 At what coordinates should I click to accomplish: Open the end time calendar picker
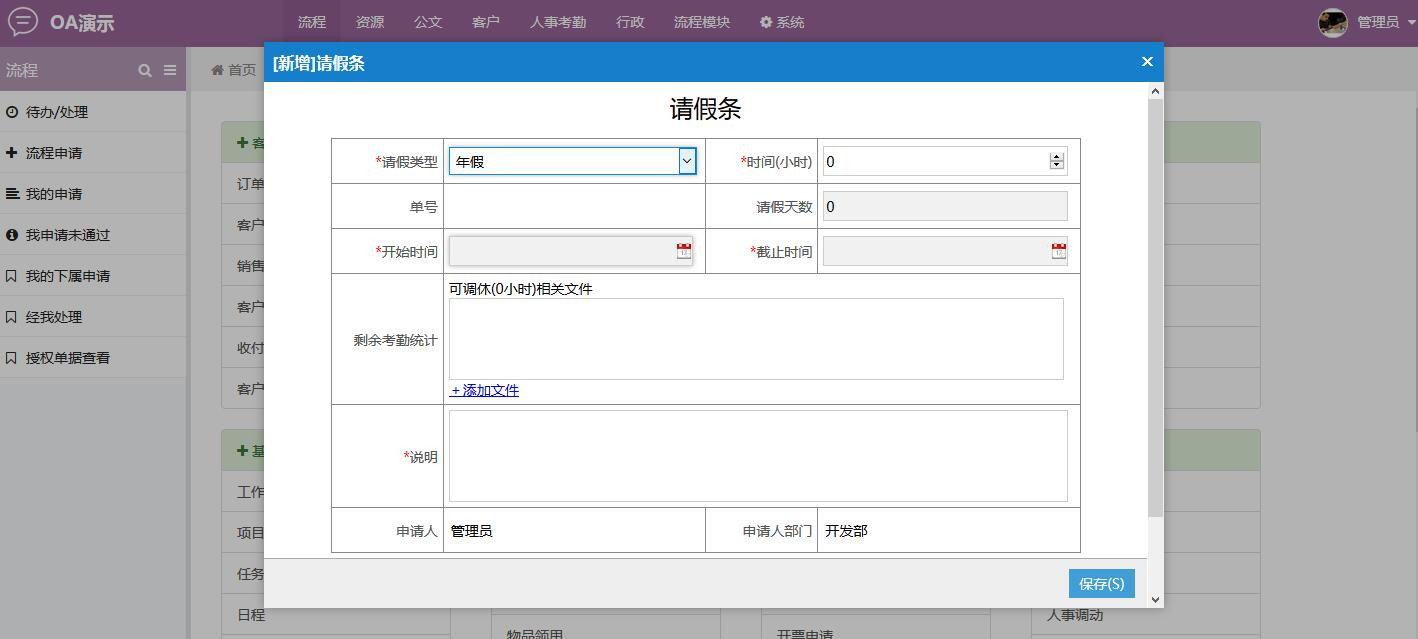[1058, 251]
